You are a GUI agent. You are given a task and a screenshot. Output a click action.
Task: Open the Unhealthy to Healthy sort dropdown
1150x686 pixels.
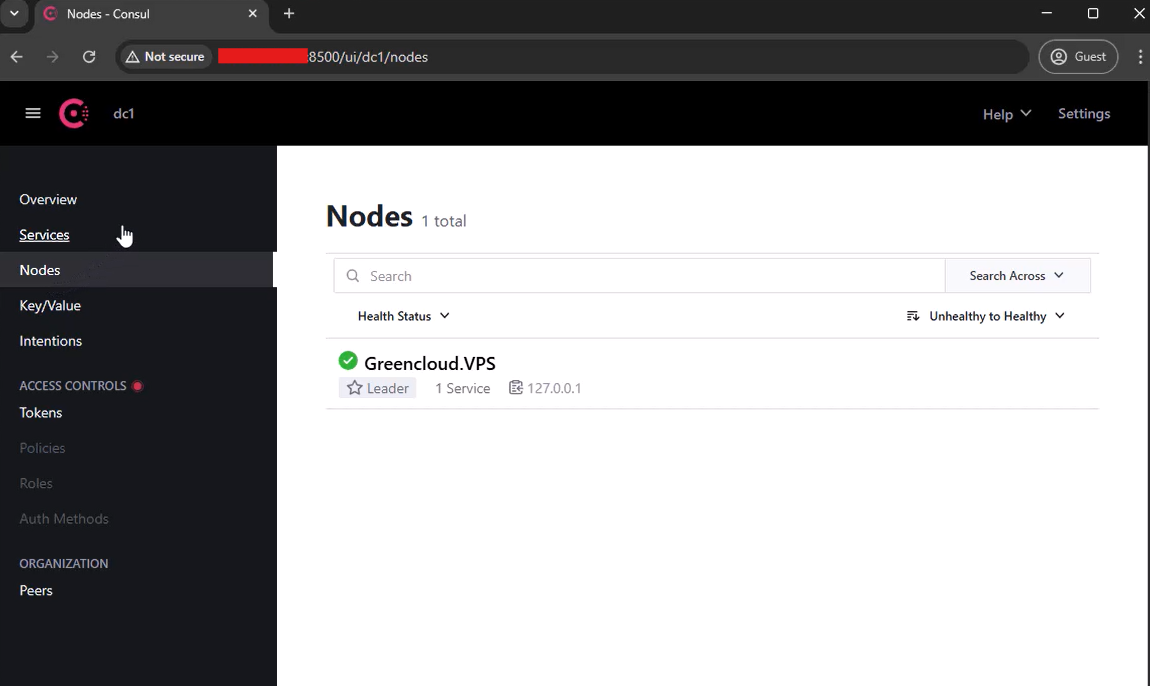pyautogui.click(x=986, y=316)
